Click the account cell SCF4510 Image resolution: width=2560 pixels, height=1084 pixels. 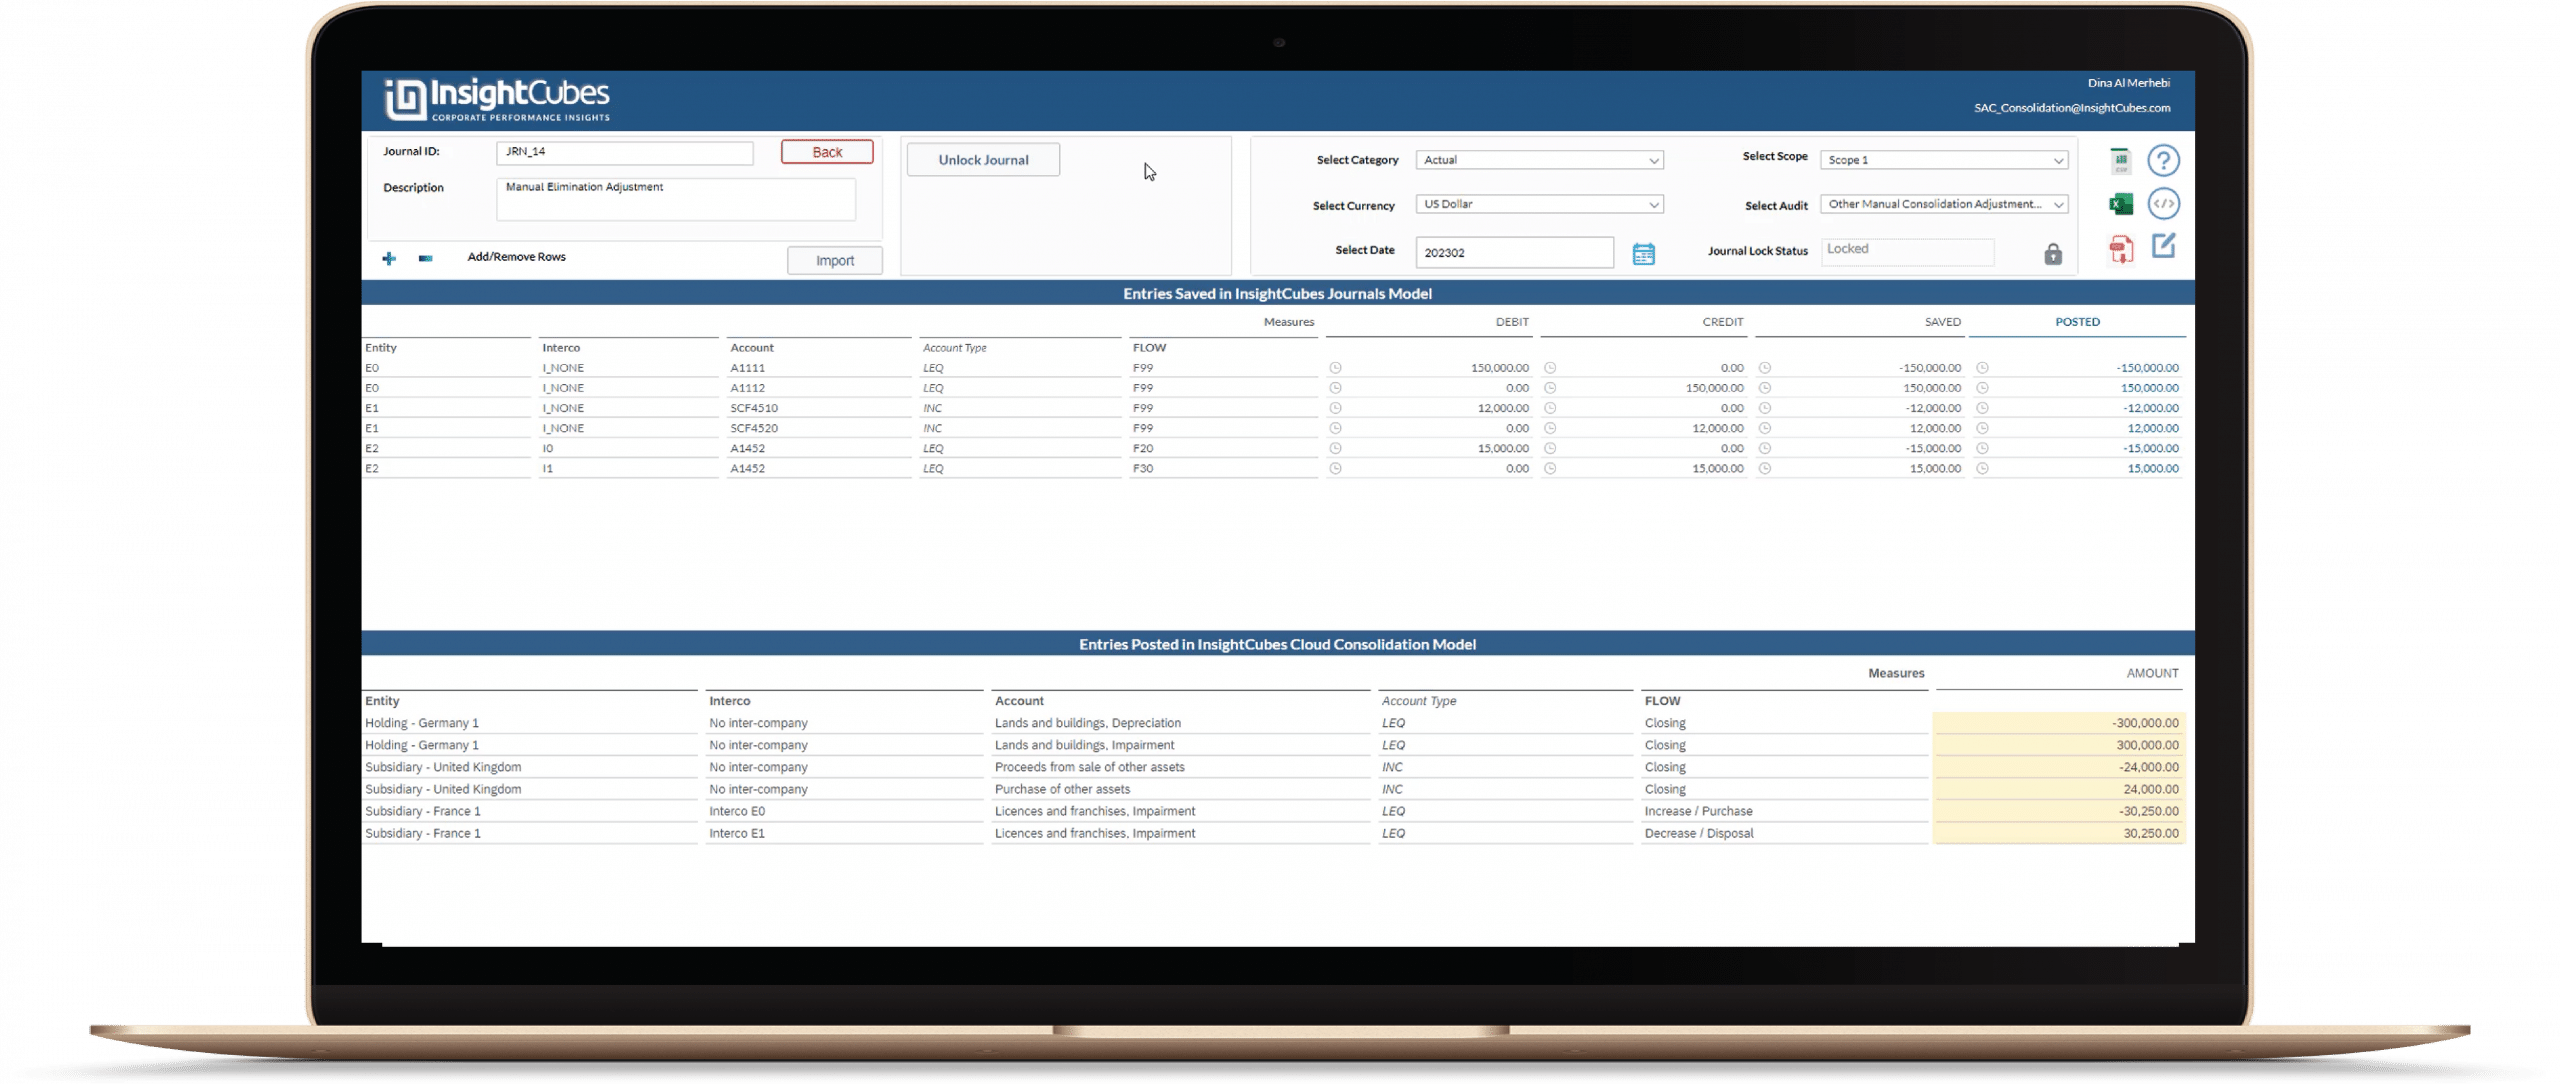(753, 408)
